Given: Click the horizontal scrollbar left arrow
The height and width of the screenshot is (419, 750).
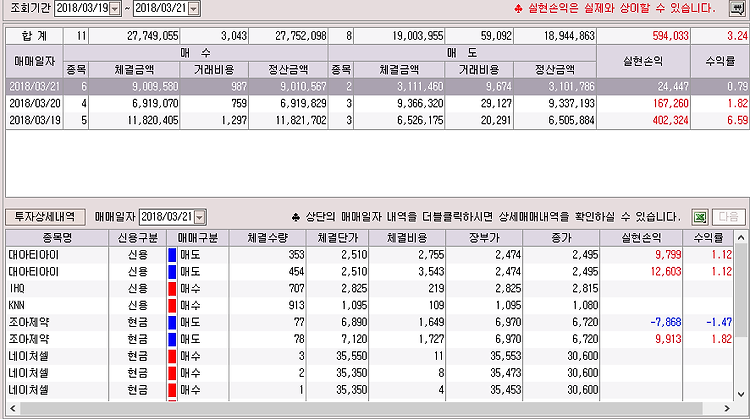Looking at the screenshot, I should tap(13, 408).
